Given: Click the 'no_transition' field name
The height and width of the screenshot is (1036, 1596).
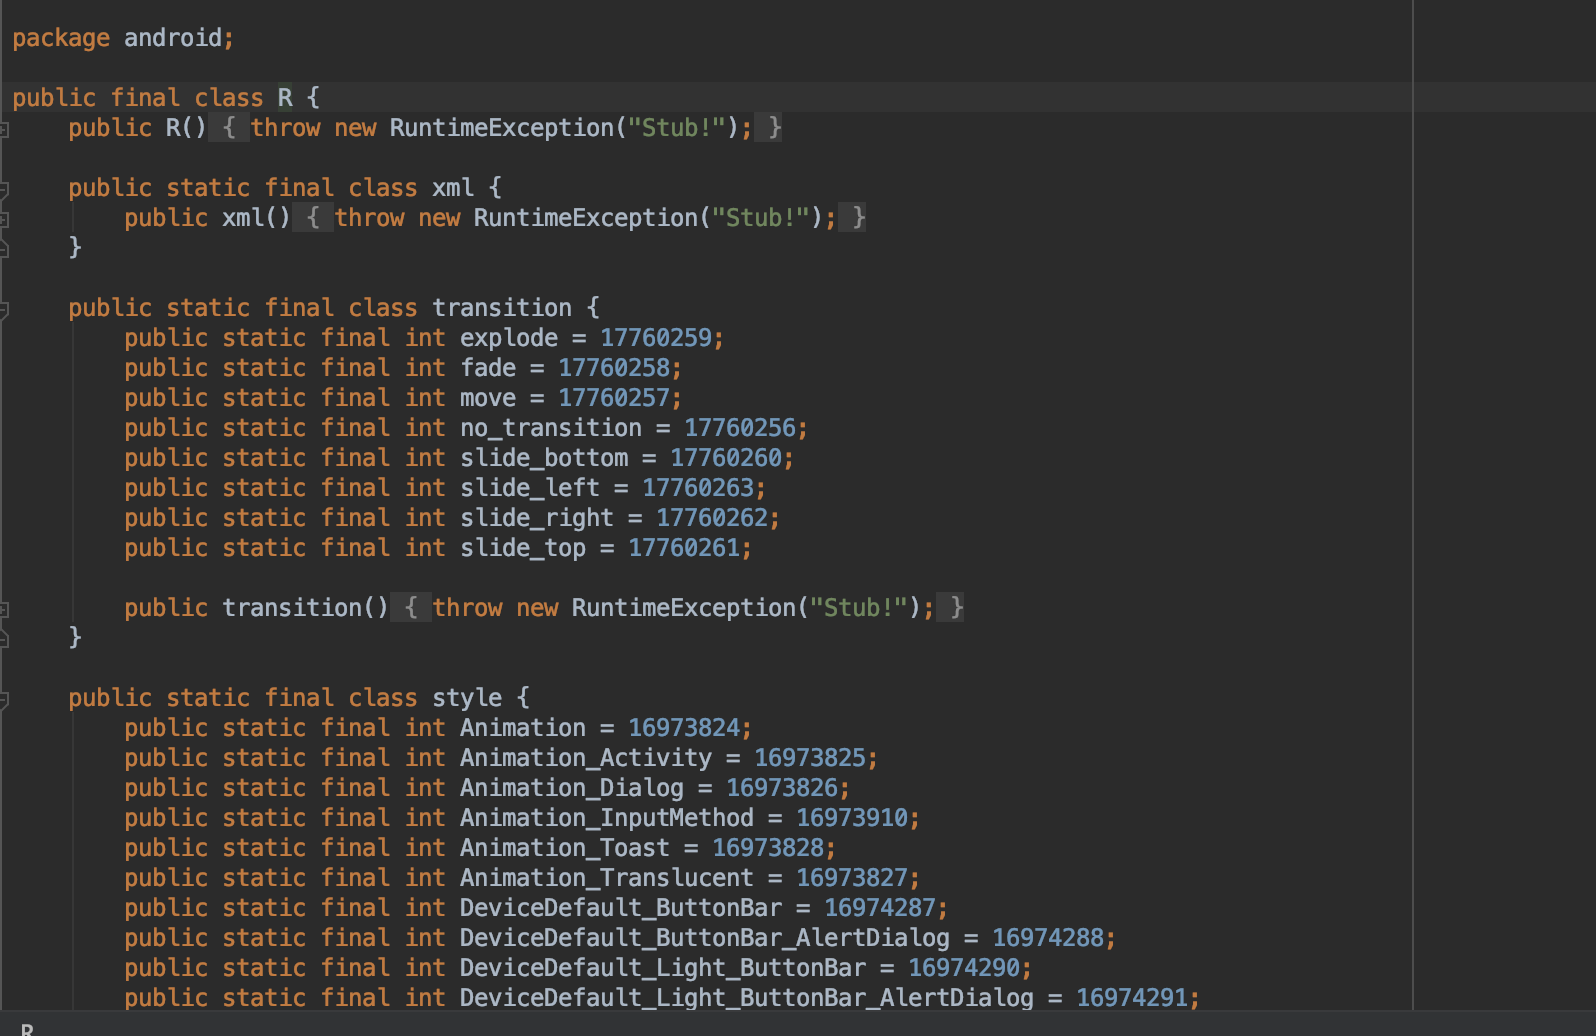Looking at the screenshot, I should click(x=551, y=428).
